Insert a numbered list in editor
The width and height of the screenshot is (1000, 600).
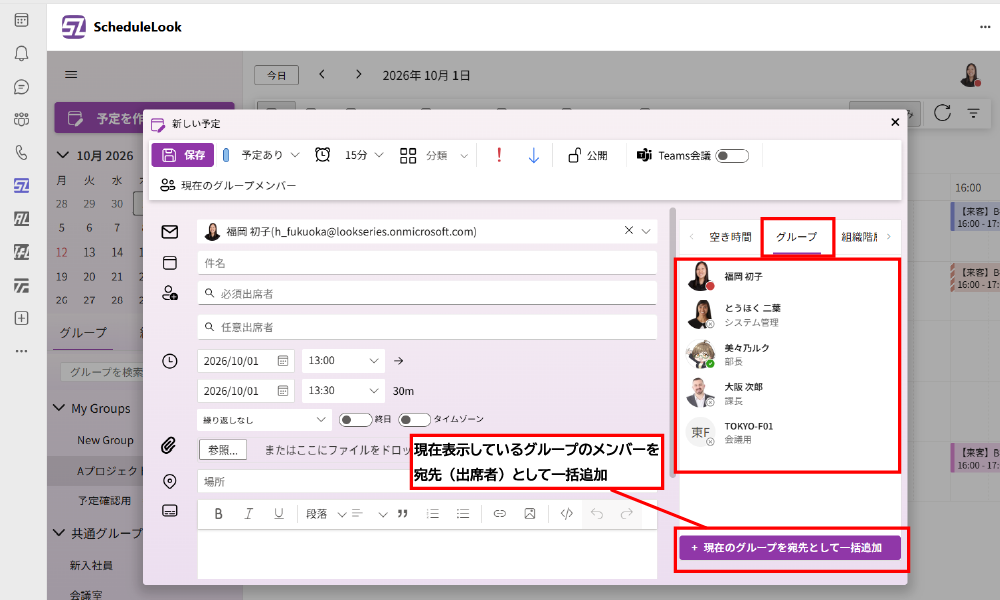tap(432, 514)
